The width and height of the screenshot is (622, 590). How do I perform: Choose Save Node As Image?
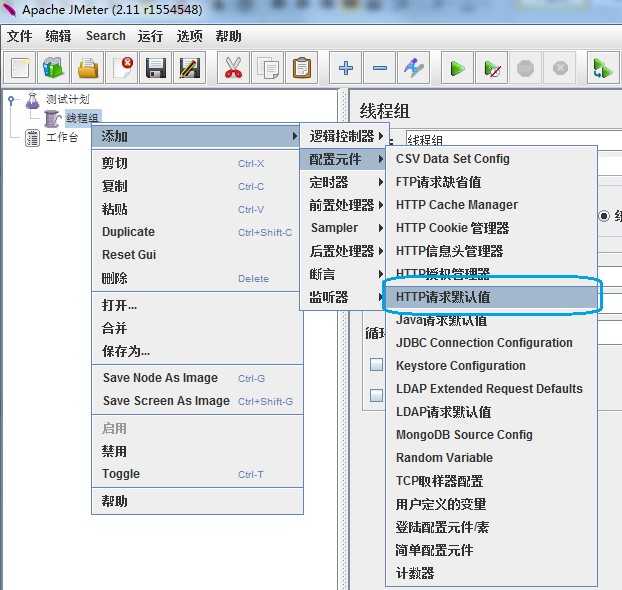click(x=197, y=378)
